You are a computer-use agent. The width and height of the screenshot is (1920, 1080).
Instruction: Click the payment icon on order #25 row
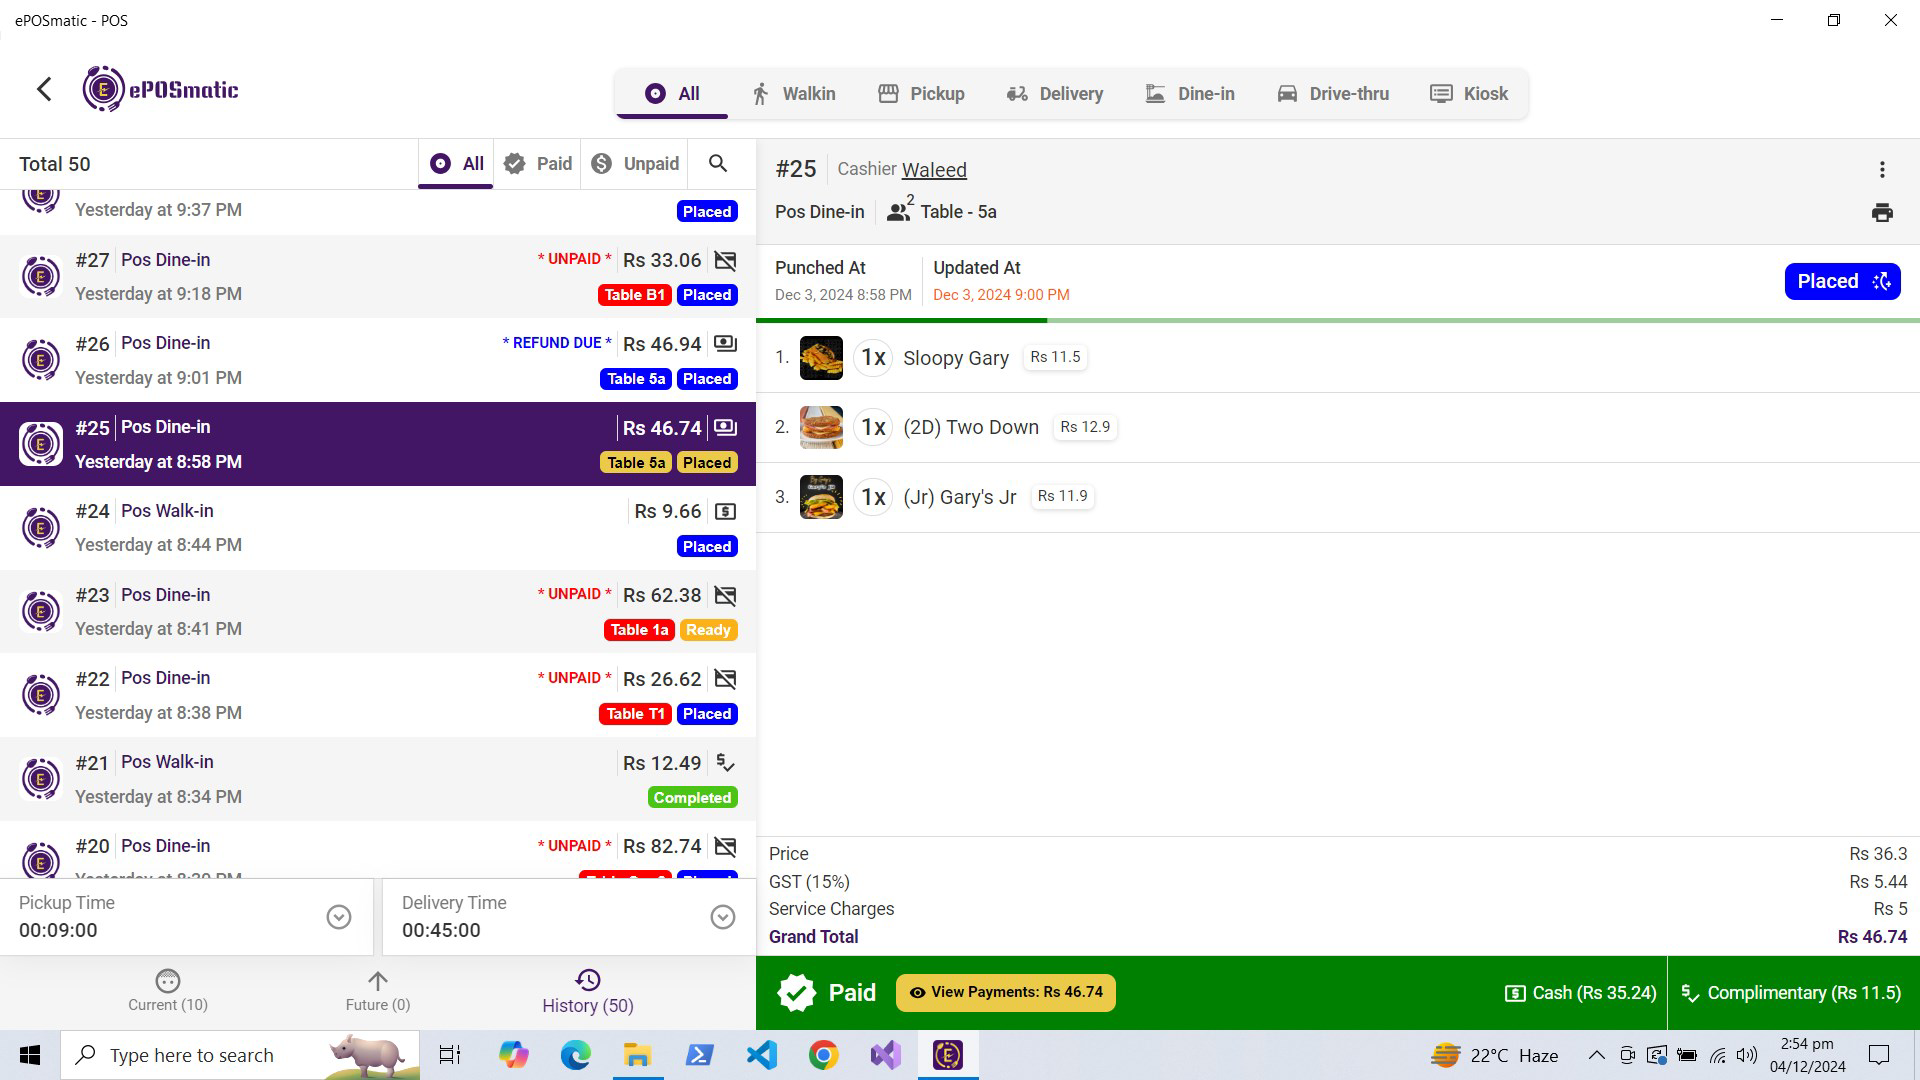pyautogui.click(x=726, y=428)
